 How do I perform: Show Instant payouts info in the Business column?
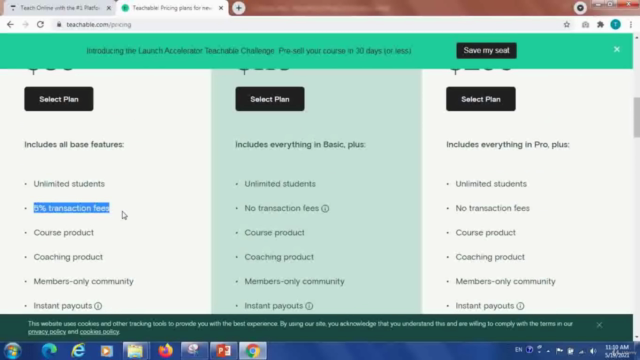click(520, 306)
